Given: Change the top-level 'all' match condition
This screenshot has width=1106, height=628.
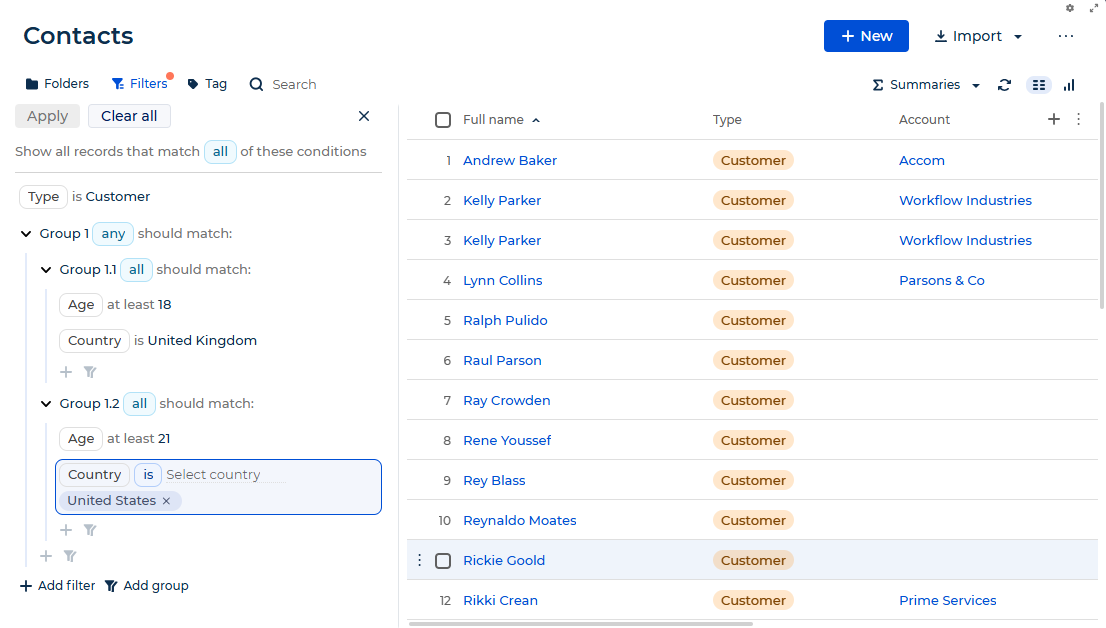Looking at the screenshot, I should coord(220,152).
